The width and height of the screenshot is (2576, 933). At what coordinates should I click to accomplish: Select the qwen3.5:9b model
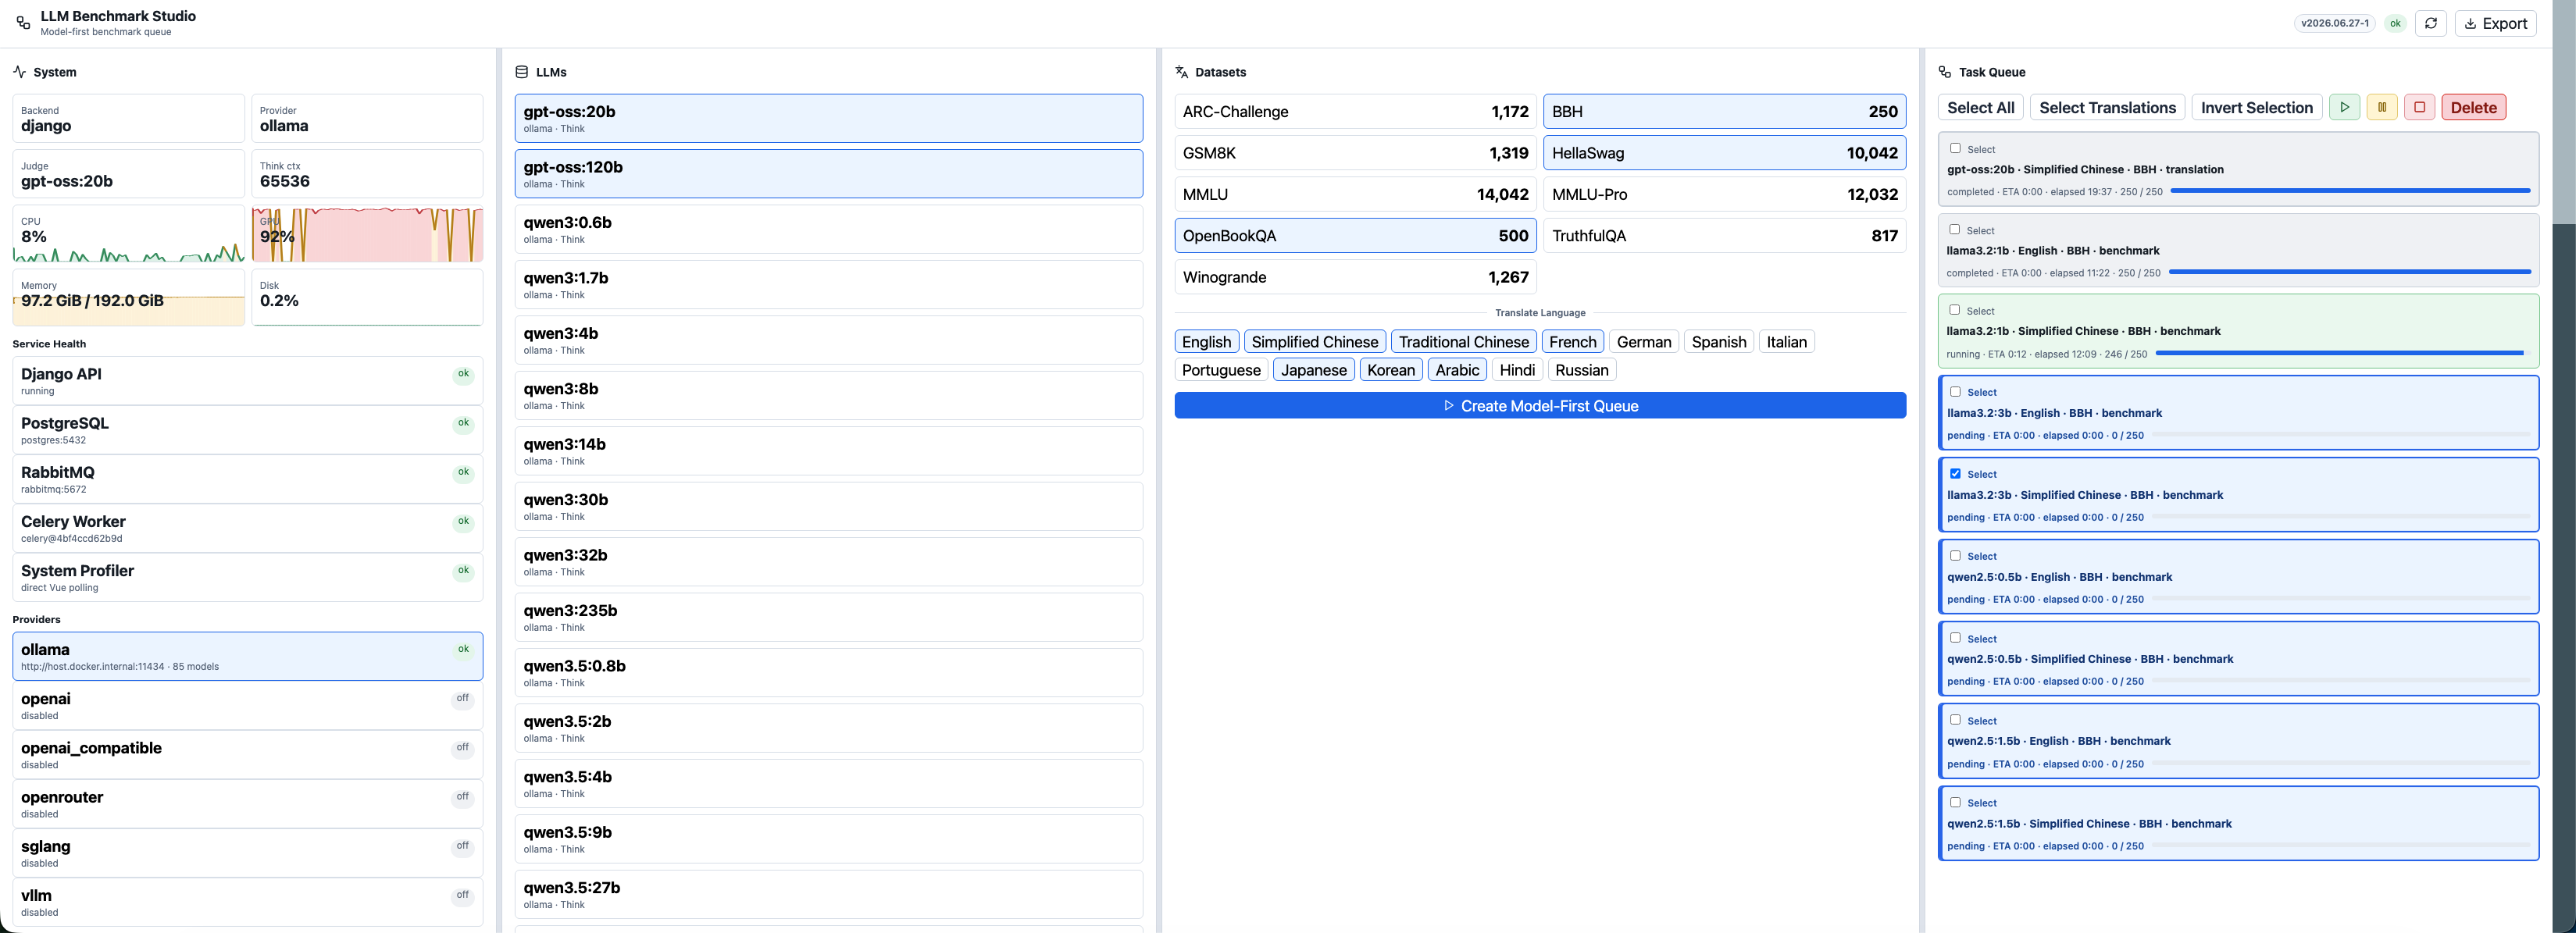(828, 839)
